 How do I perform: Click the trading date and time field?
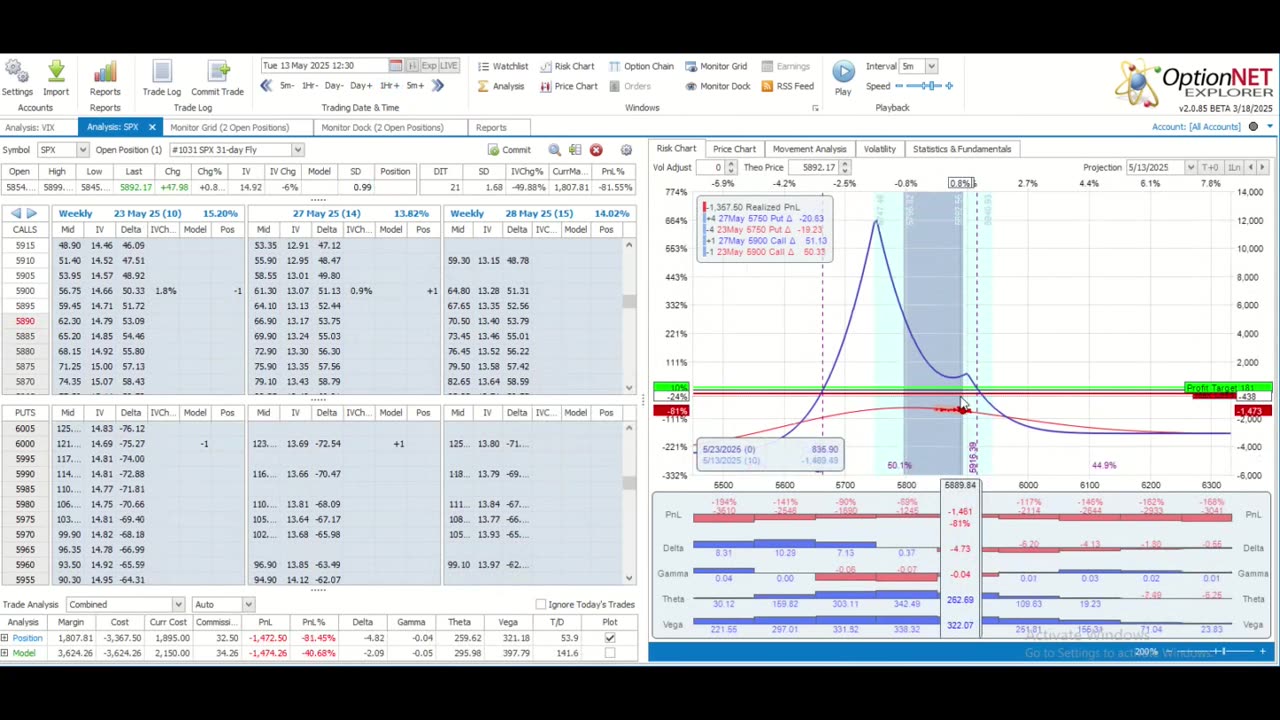[324, 66]
